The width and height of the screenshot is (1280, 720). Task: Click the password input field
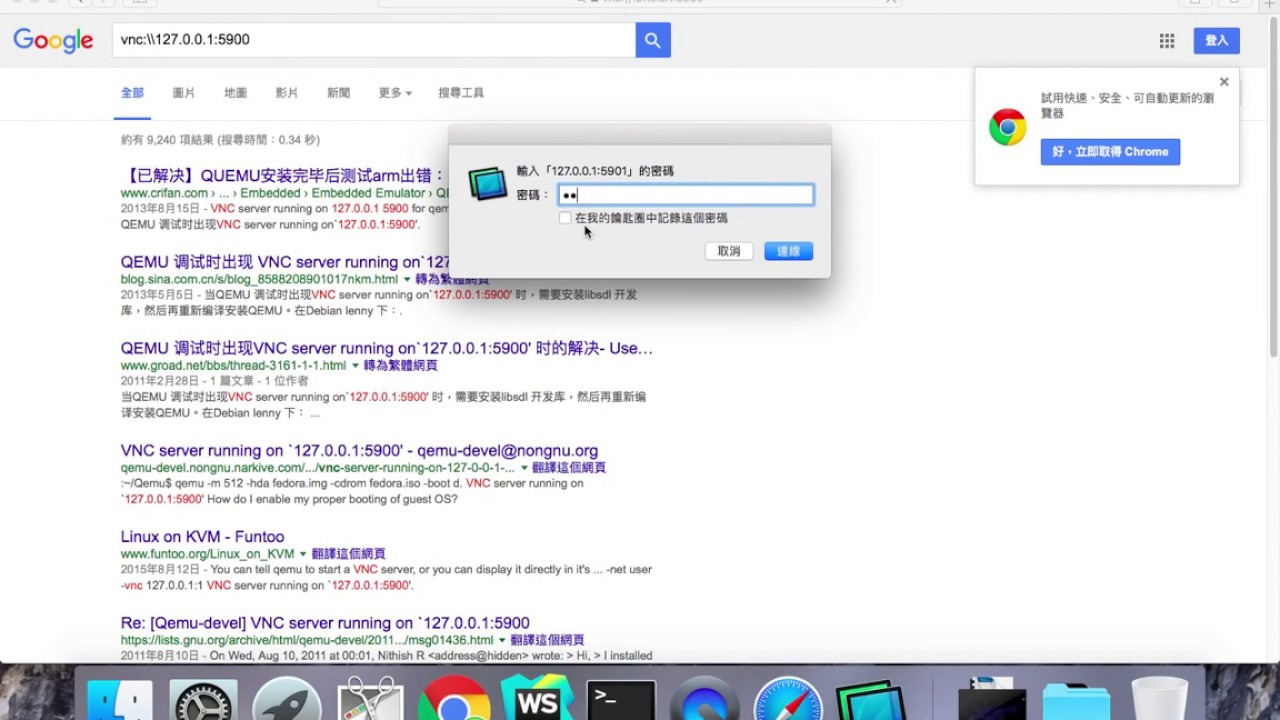point(685,195)
